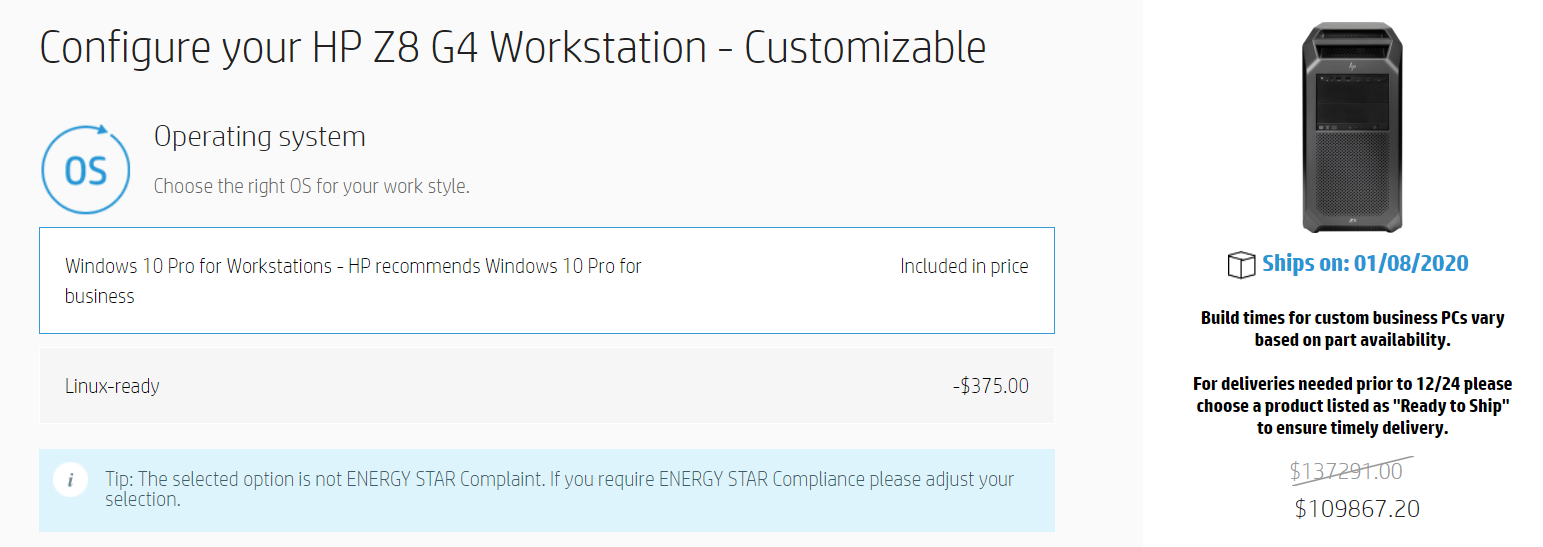Select Windows 10 Pro for Workstations option
This screenshot has height=547, width=1543.
click(x=547, y=281)
